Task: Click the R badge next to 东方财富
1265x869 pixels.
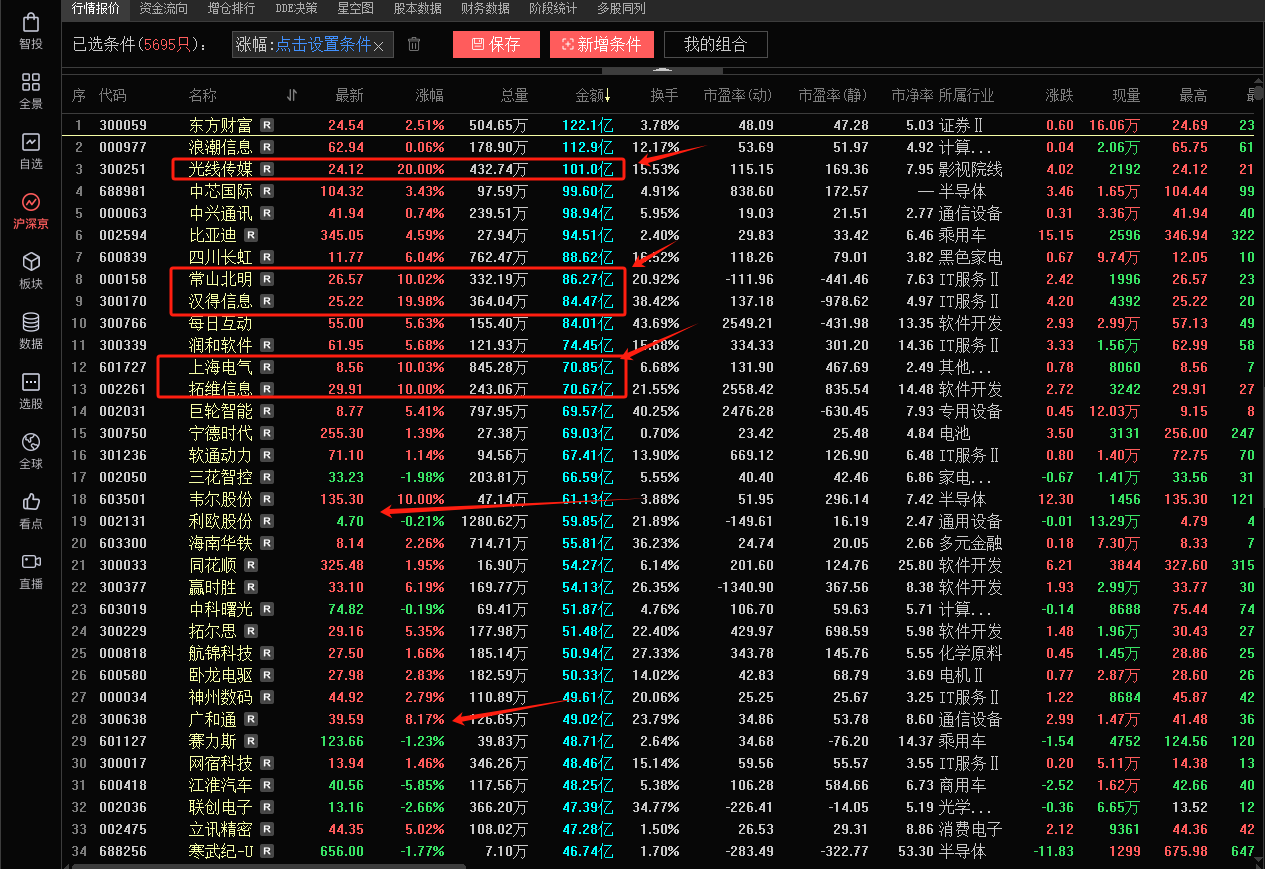Action: 267,125
